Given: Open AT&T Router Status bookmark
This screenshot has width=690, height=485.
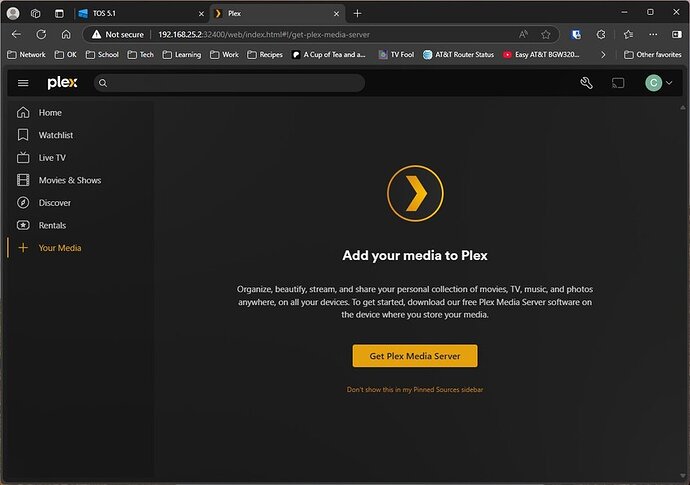Looking at the screenshot, I should (x=458, y=55).
